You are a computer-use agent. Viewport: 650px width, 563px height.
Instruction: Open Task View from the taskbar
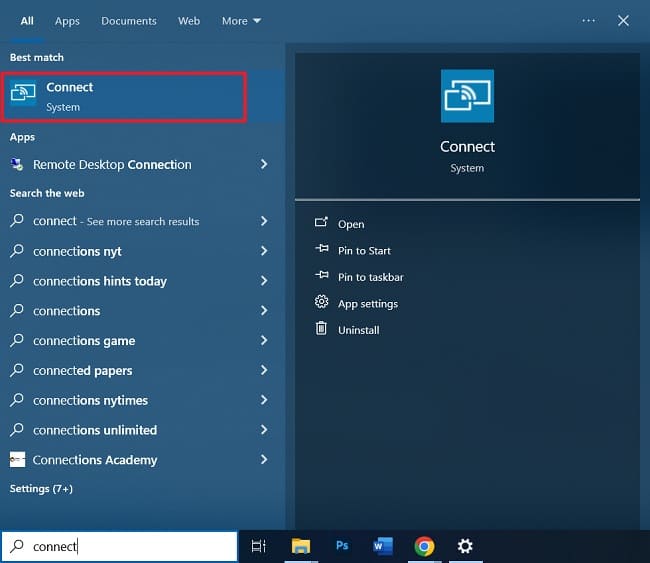point(259,546)
